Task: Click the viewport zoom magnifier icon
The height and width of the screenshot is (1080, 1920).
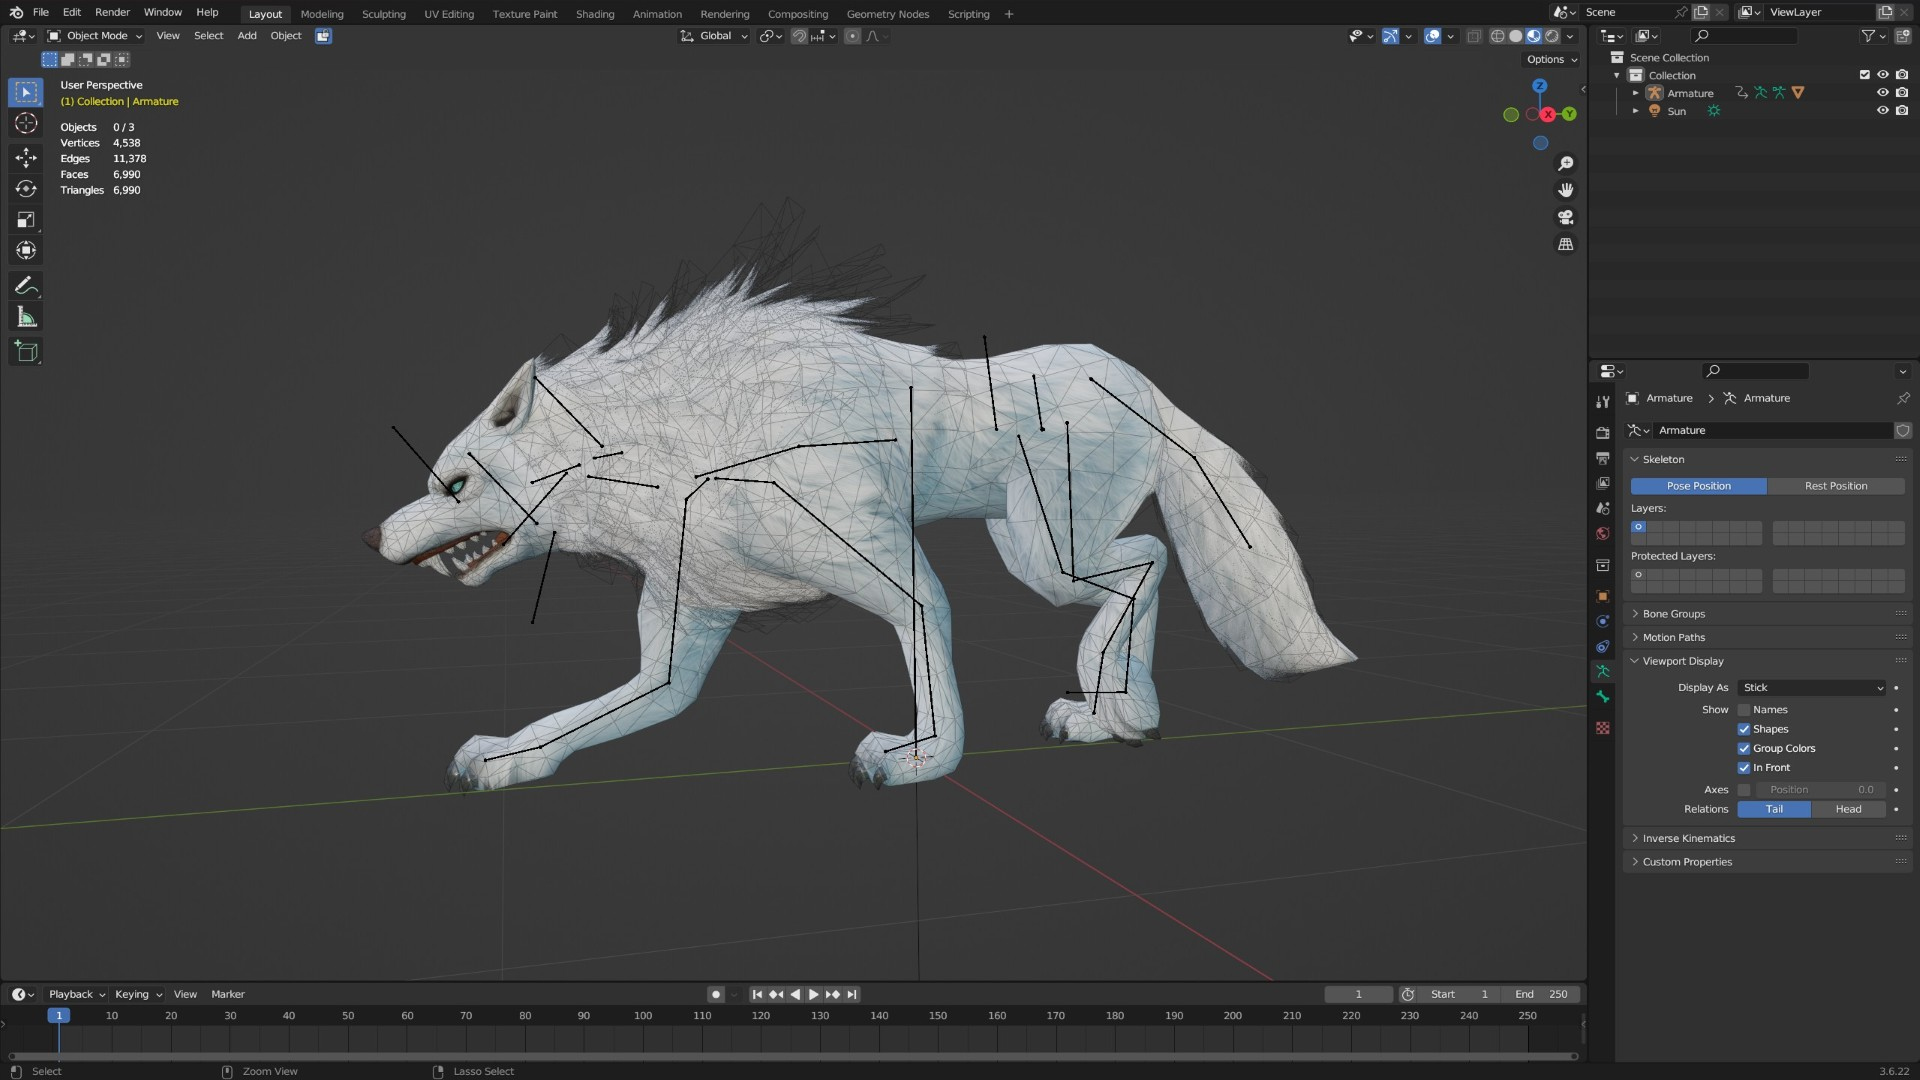Action: [x=1566, y=163]
